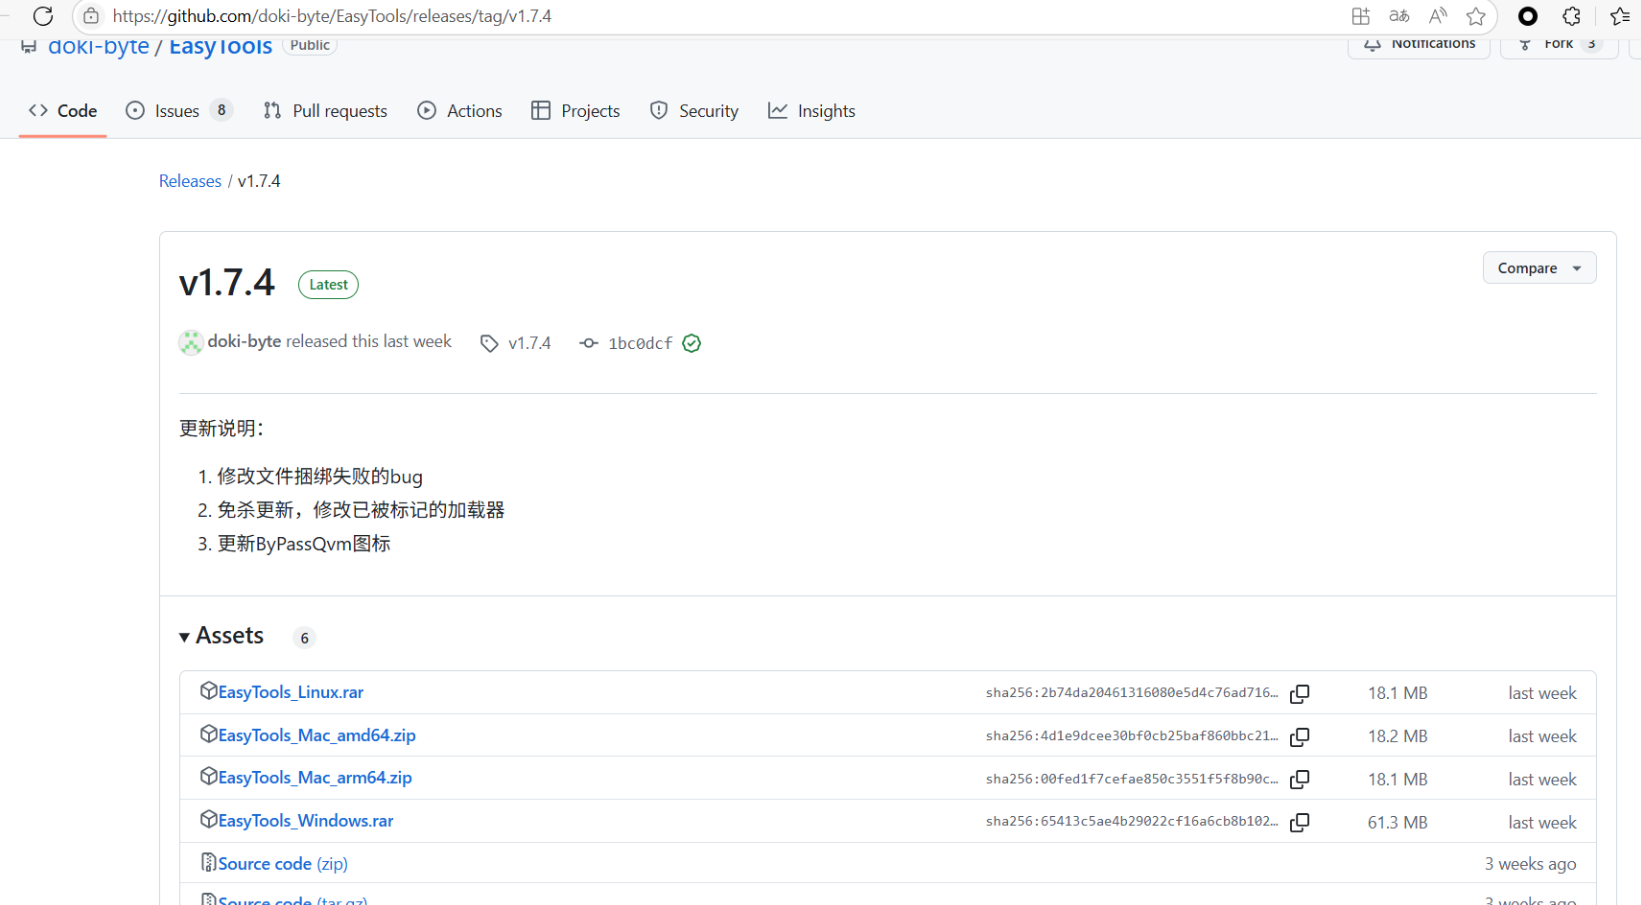Open the Notifications button
The width and height of the screenshot is (1641, 905).
[1419, 45]
